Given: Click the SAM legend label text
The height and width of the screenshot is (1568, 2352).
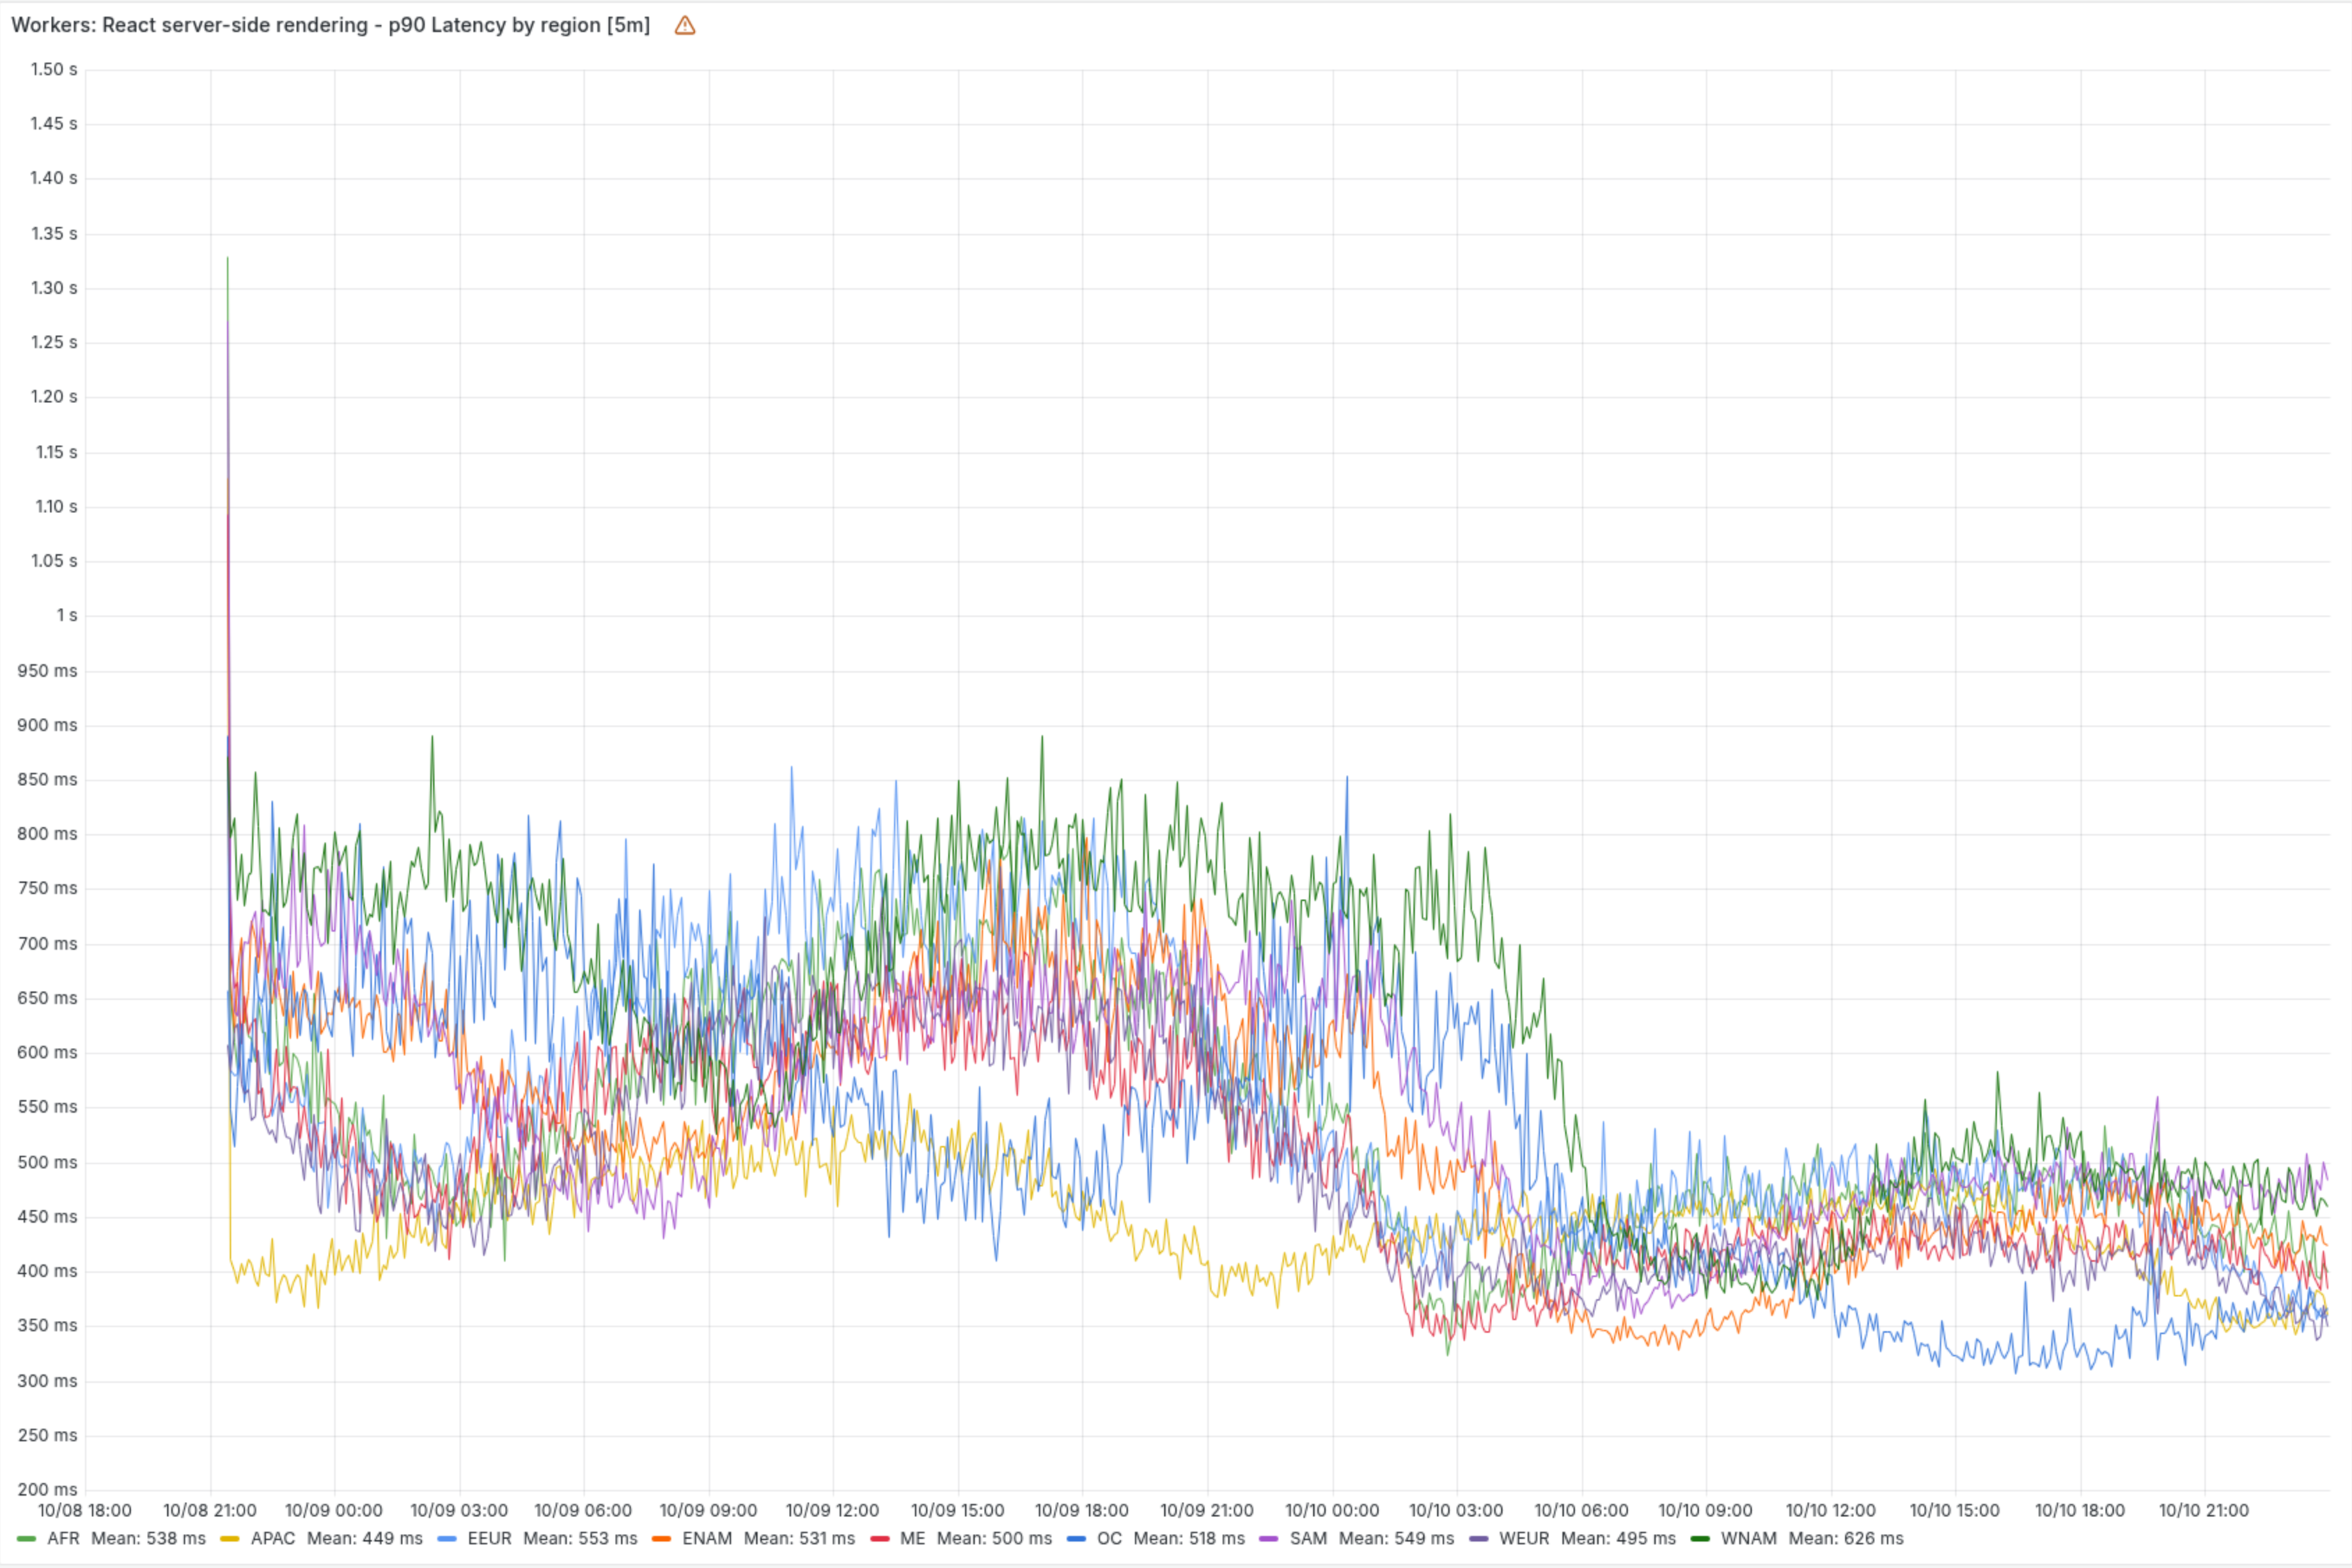Looking at the screenshot, I should point(1308,1538).
